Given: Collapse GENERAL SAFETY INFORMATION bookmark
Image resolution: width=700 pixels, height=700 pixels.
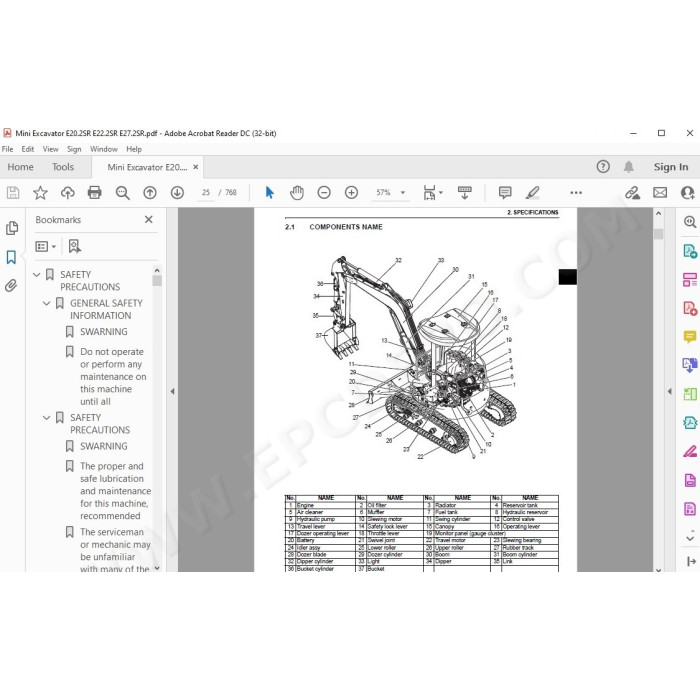Looking at the screenshot, I should coord(46,303).
